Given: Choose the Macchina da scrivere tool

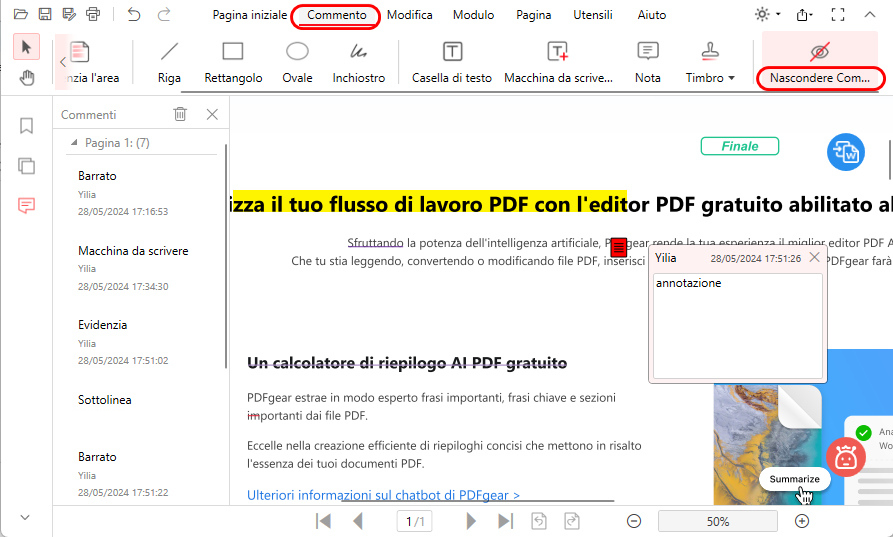Looking at the screenshot, I should coord(558,63).
